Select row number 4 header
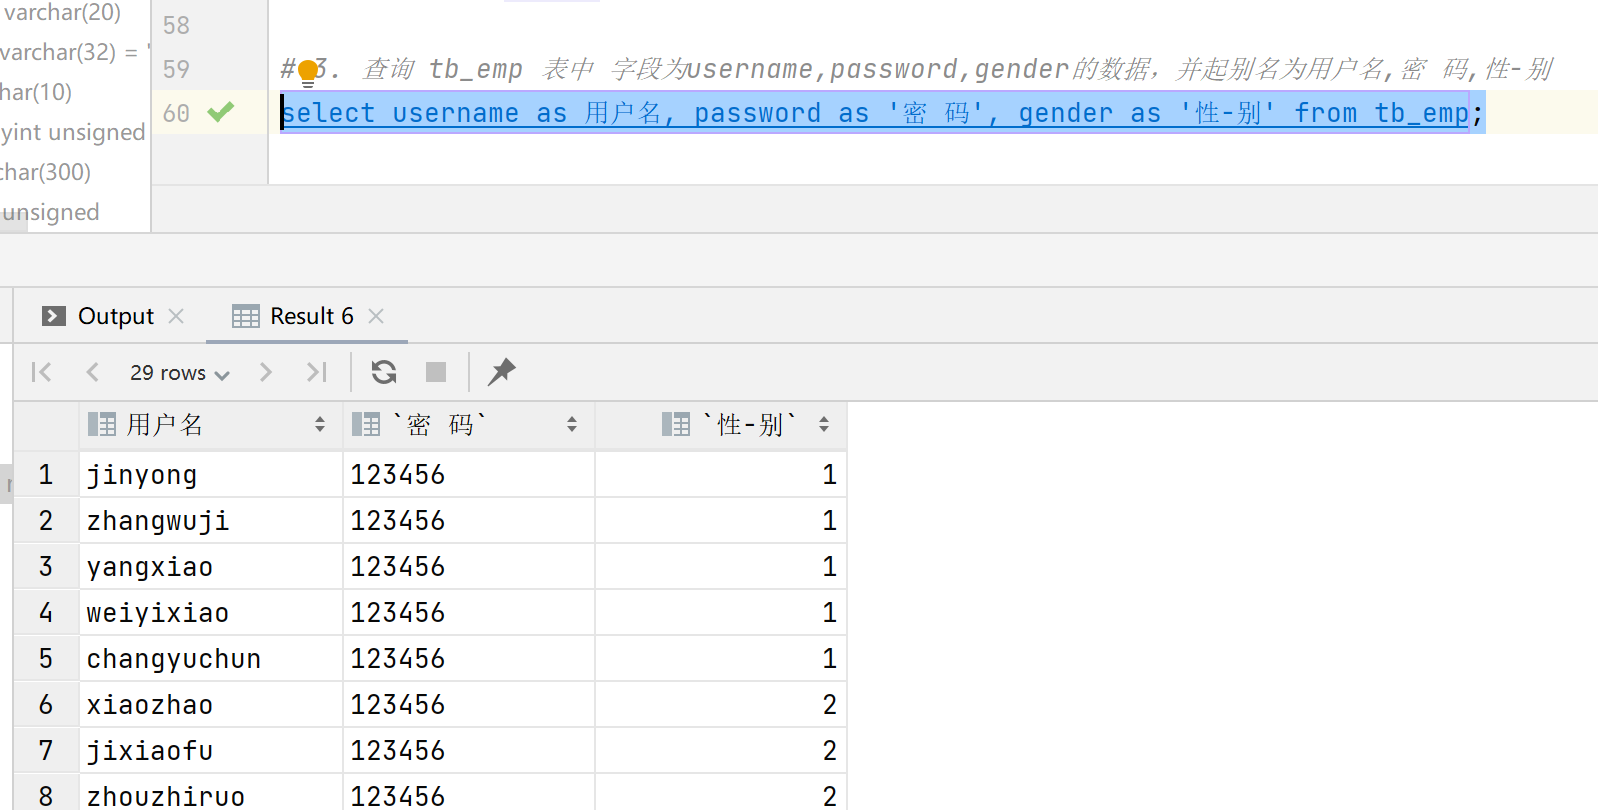1598x810 pixels. (x=46, y=613)
